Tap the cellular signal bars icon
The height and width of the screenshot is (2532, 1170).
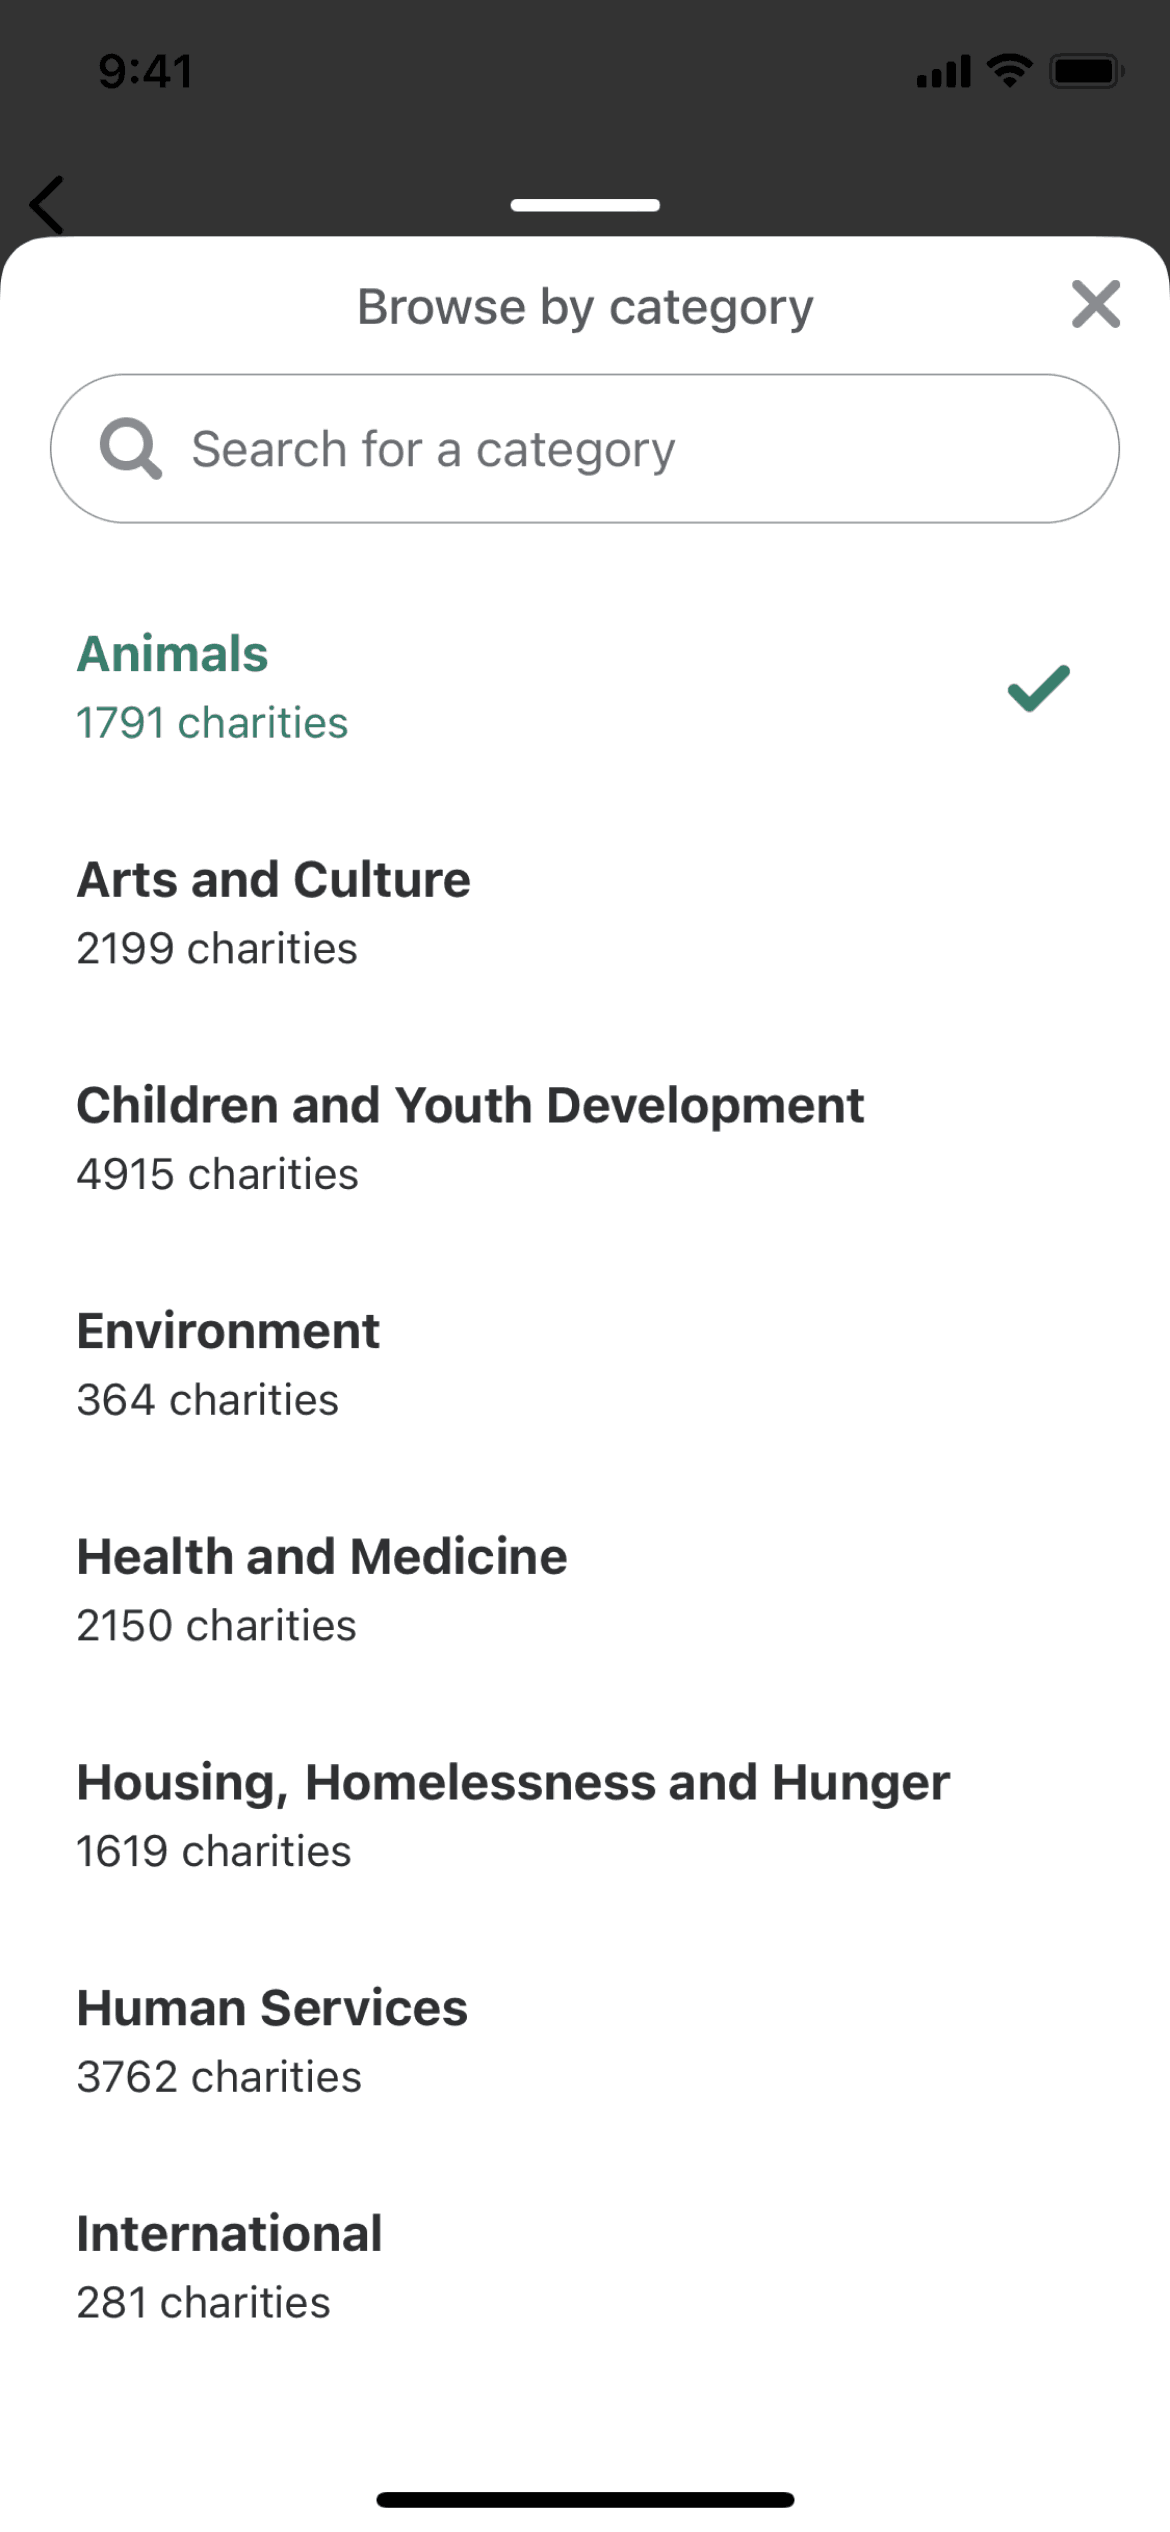click(x=943, y=72)
